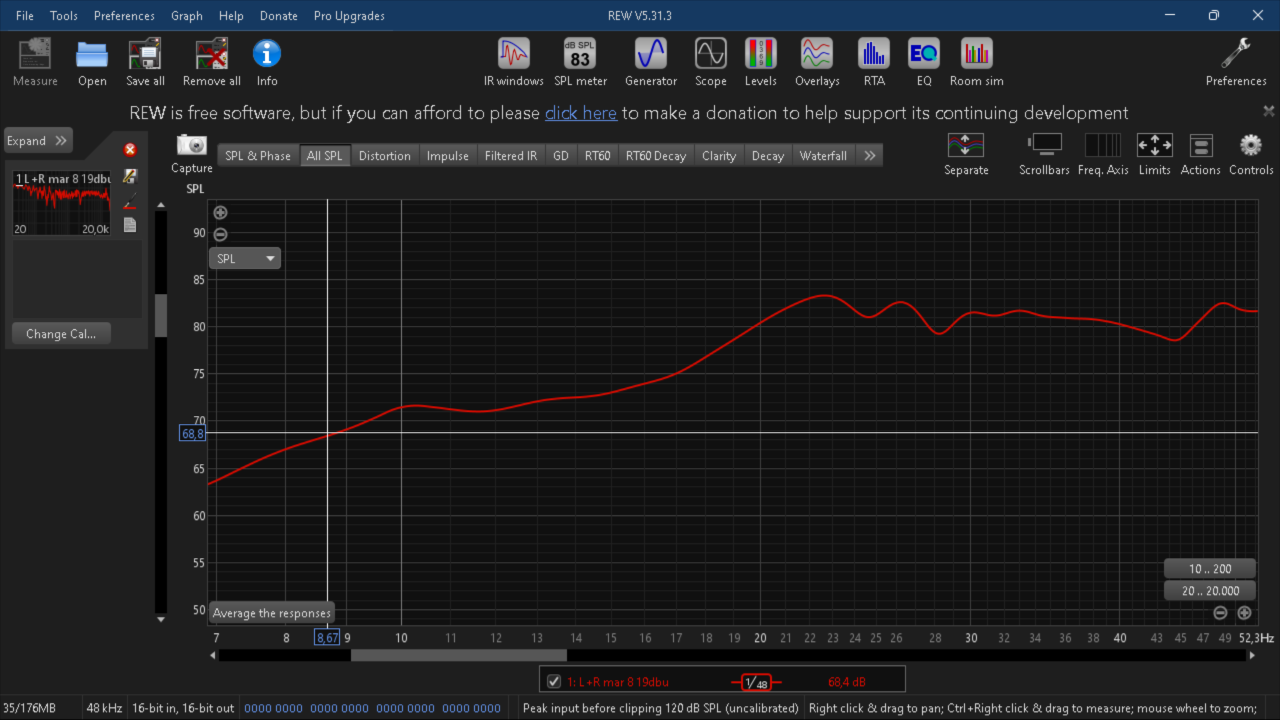Open the Graph menu
This screenshot has height=720, width=1280.
(x=187, y=15)
